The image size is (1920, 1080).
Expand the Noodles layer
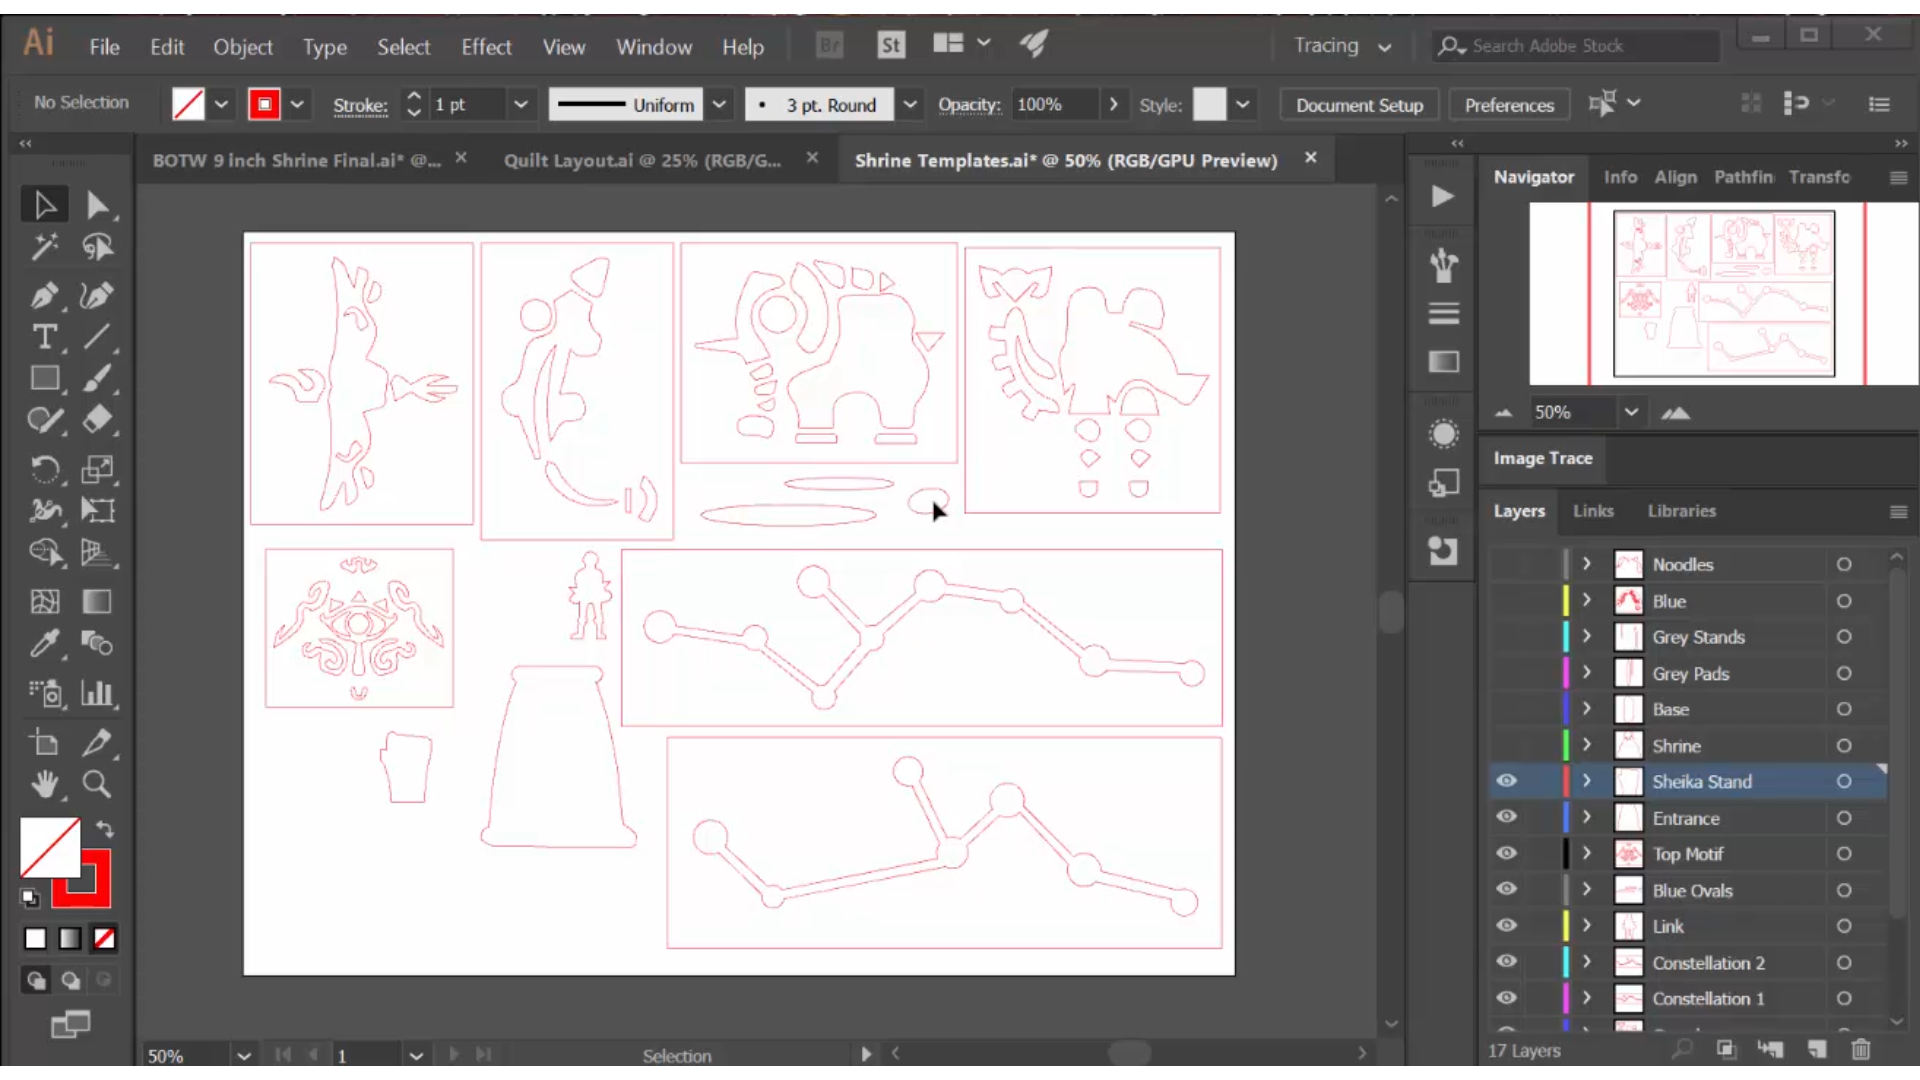[x=1586, y=564]
